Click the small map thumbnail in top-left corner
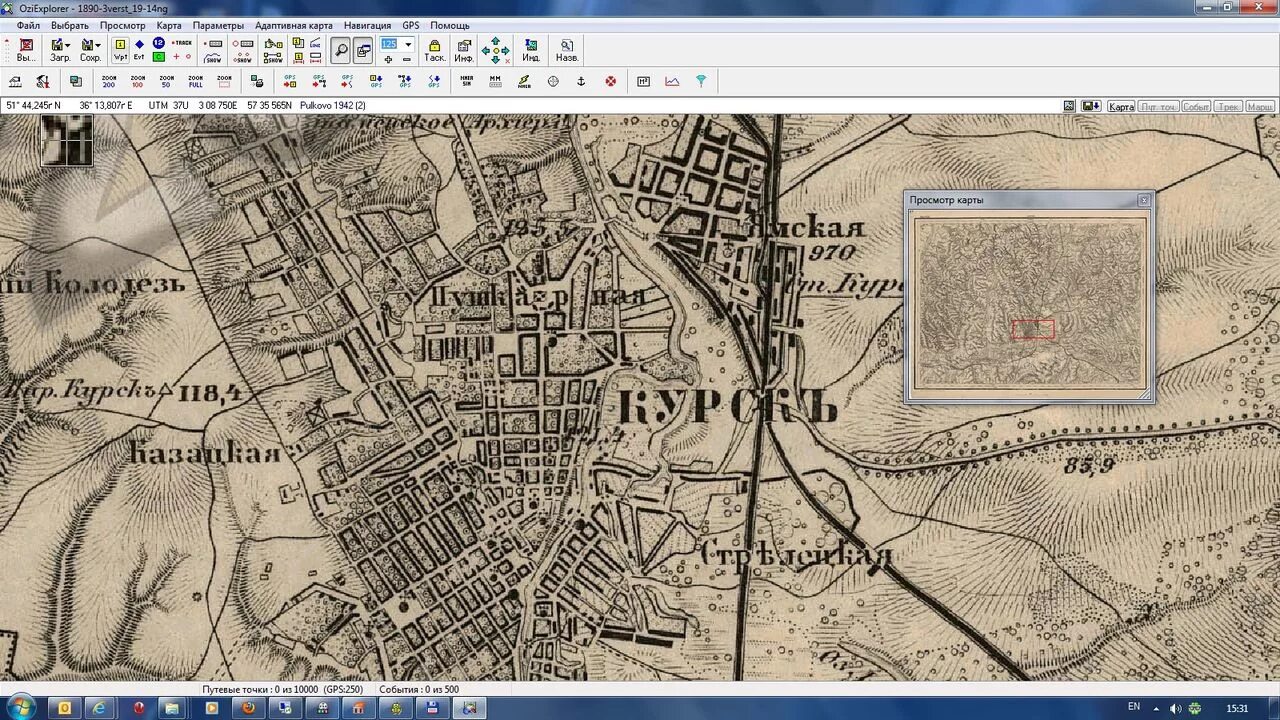1280x720 pixels. click(66, 140)
